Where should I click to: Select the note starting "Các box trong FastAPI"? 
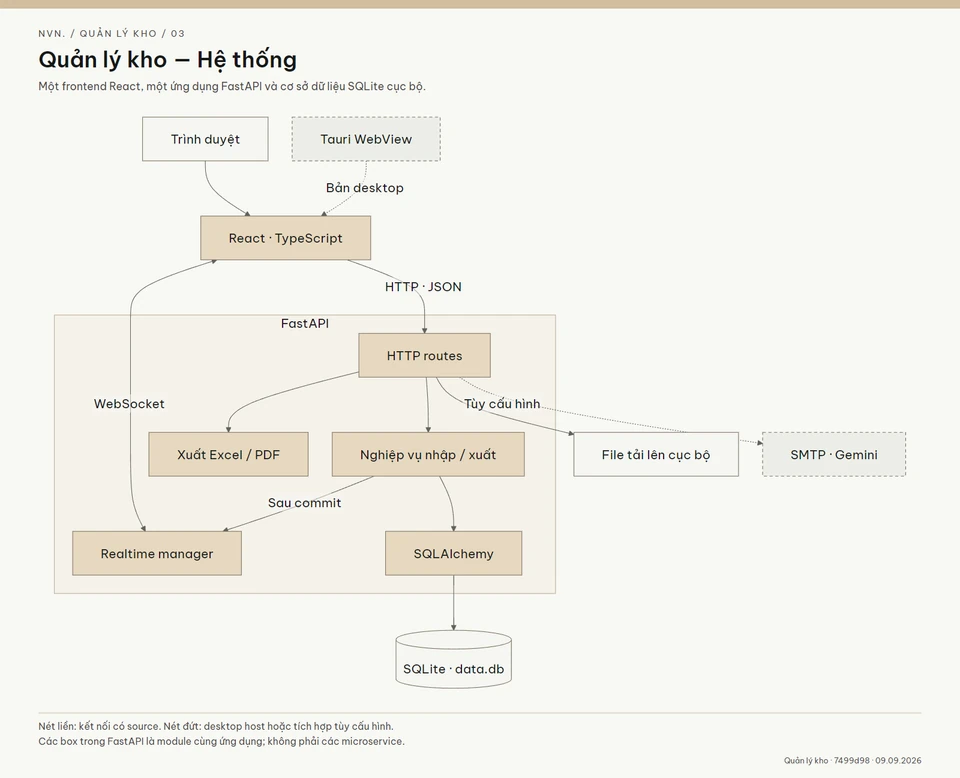click(x=222, y=741)
